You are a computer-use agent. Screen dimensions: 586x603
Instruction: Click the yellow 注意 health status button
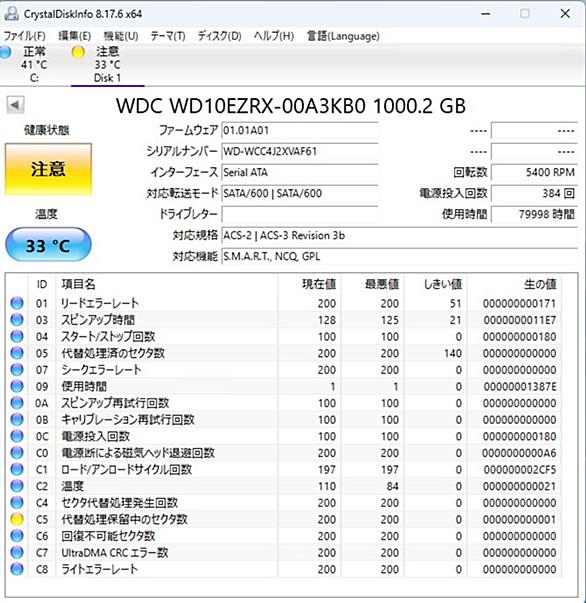(x=48, y=169)
